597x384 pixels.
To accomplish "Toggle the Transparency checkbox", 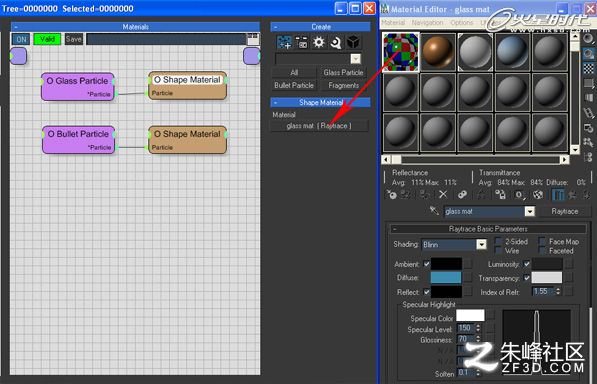I will pyautogui.click(x=527, y=278).
